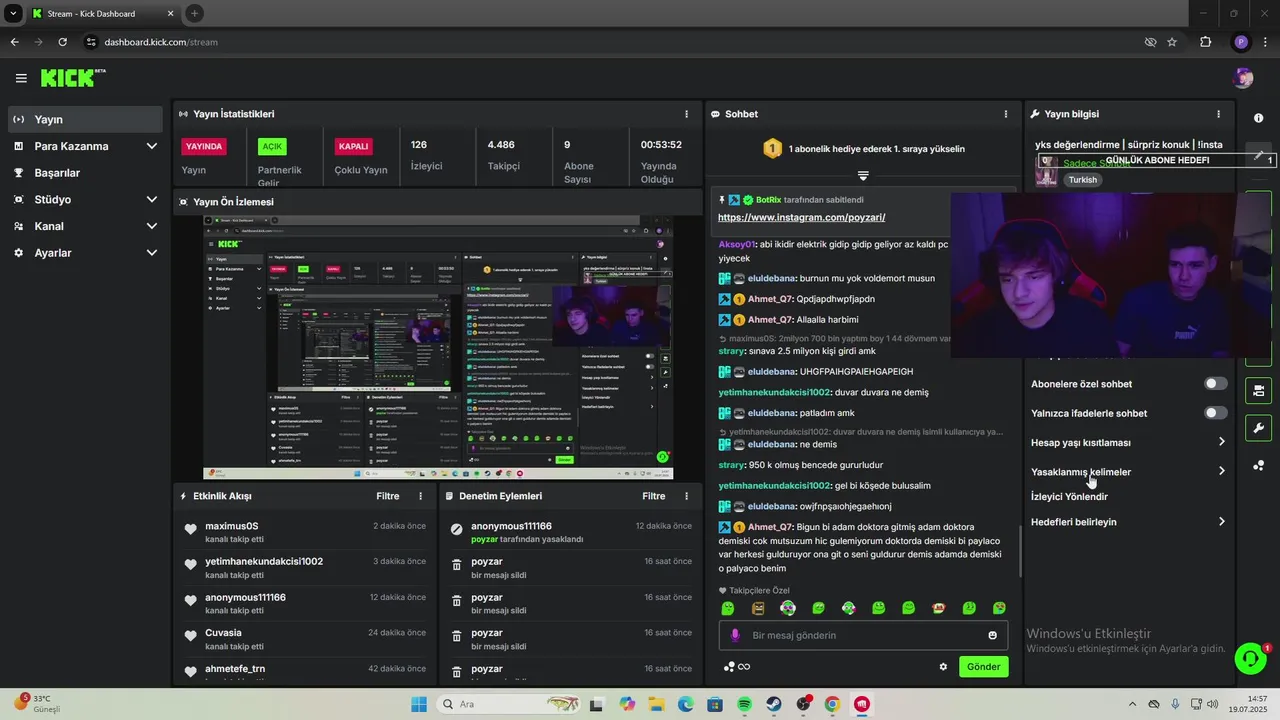This screenshot has height=720, width=1280.
Task: Open chat settings gear next to Gönder
Action: (x=942, y=667)
